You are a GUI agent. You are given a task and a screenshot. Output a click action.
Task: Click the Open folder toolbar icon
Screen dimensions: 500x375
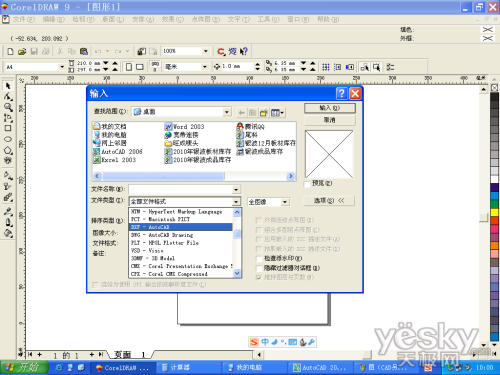22,51
